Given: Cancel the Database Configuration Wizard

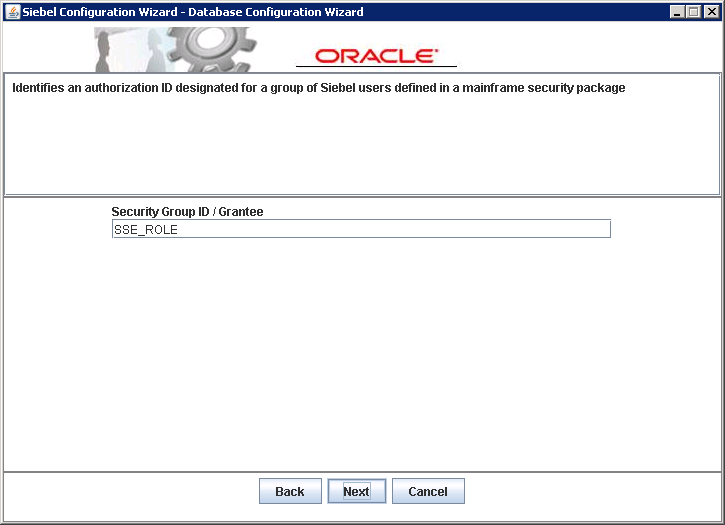Looking at the screenshot, I should 428,491.
